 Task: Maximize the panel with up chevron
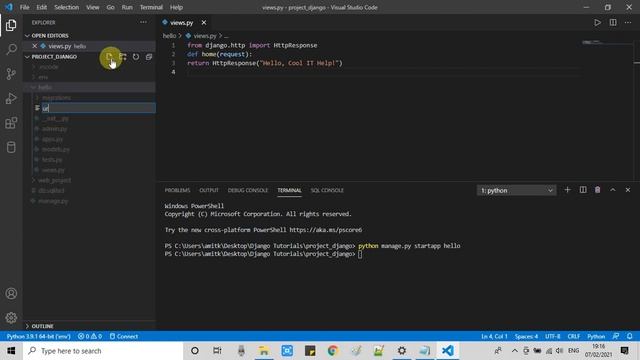click(x=613, y=190)
